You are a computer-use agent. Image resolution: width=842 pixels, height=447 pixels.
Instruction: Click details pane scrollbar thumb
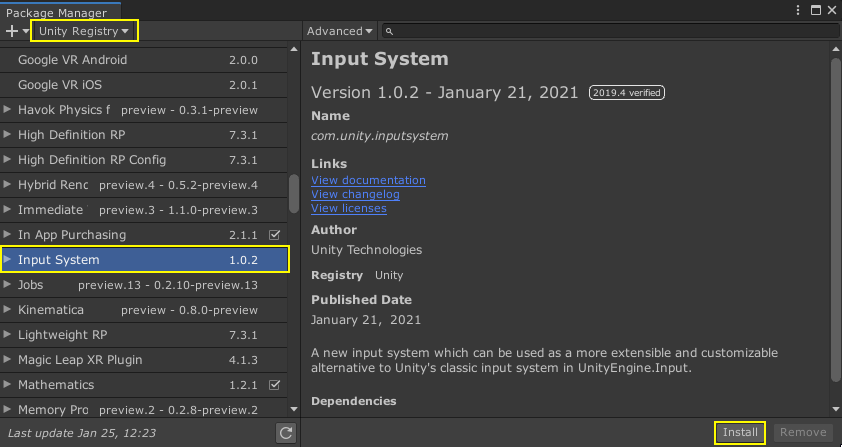pos(836,219)
